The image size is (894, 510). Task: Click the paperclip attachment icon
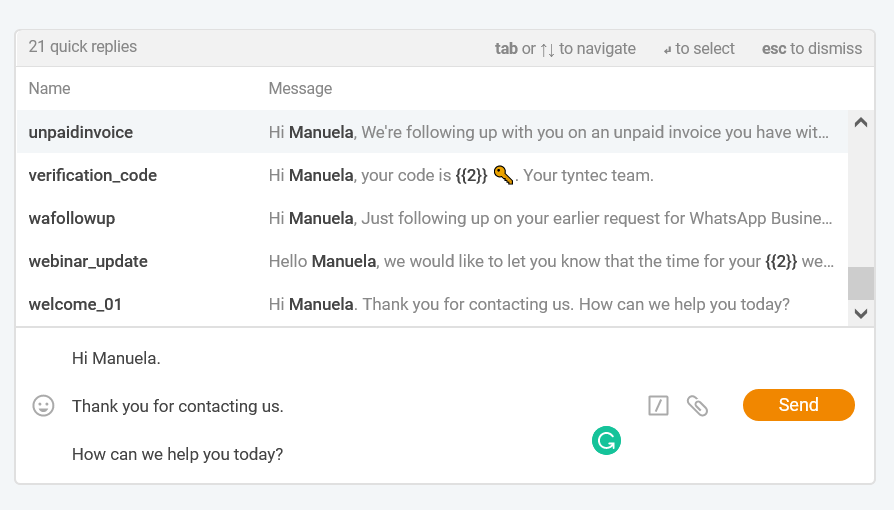(697, 406)
